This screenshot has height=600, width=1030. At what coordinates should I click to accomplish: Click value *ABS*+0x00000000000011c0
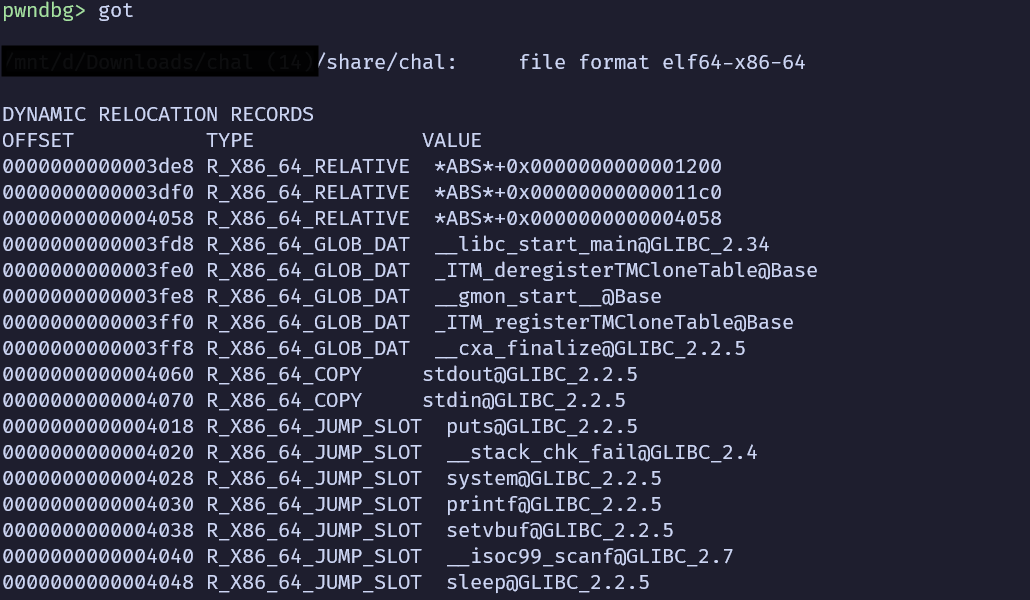pyautogui.click(x=577, y=193)
